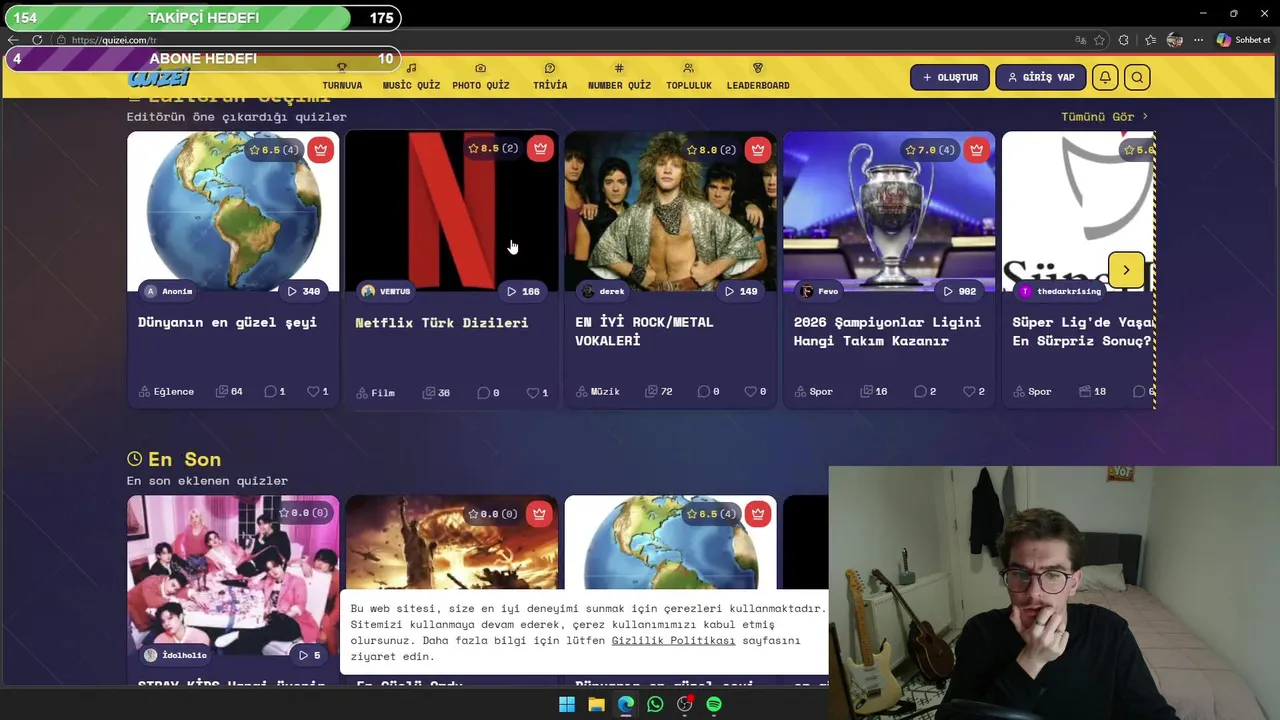Open the Netflix Türk Dizileri quiz title
Viewport: 1280px width, 720px height.
[442, 323]
